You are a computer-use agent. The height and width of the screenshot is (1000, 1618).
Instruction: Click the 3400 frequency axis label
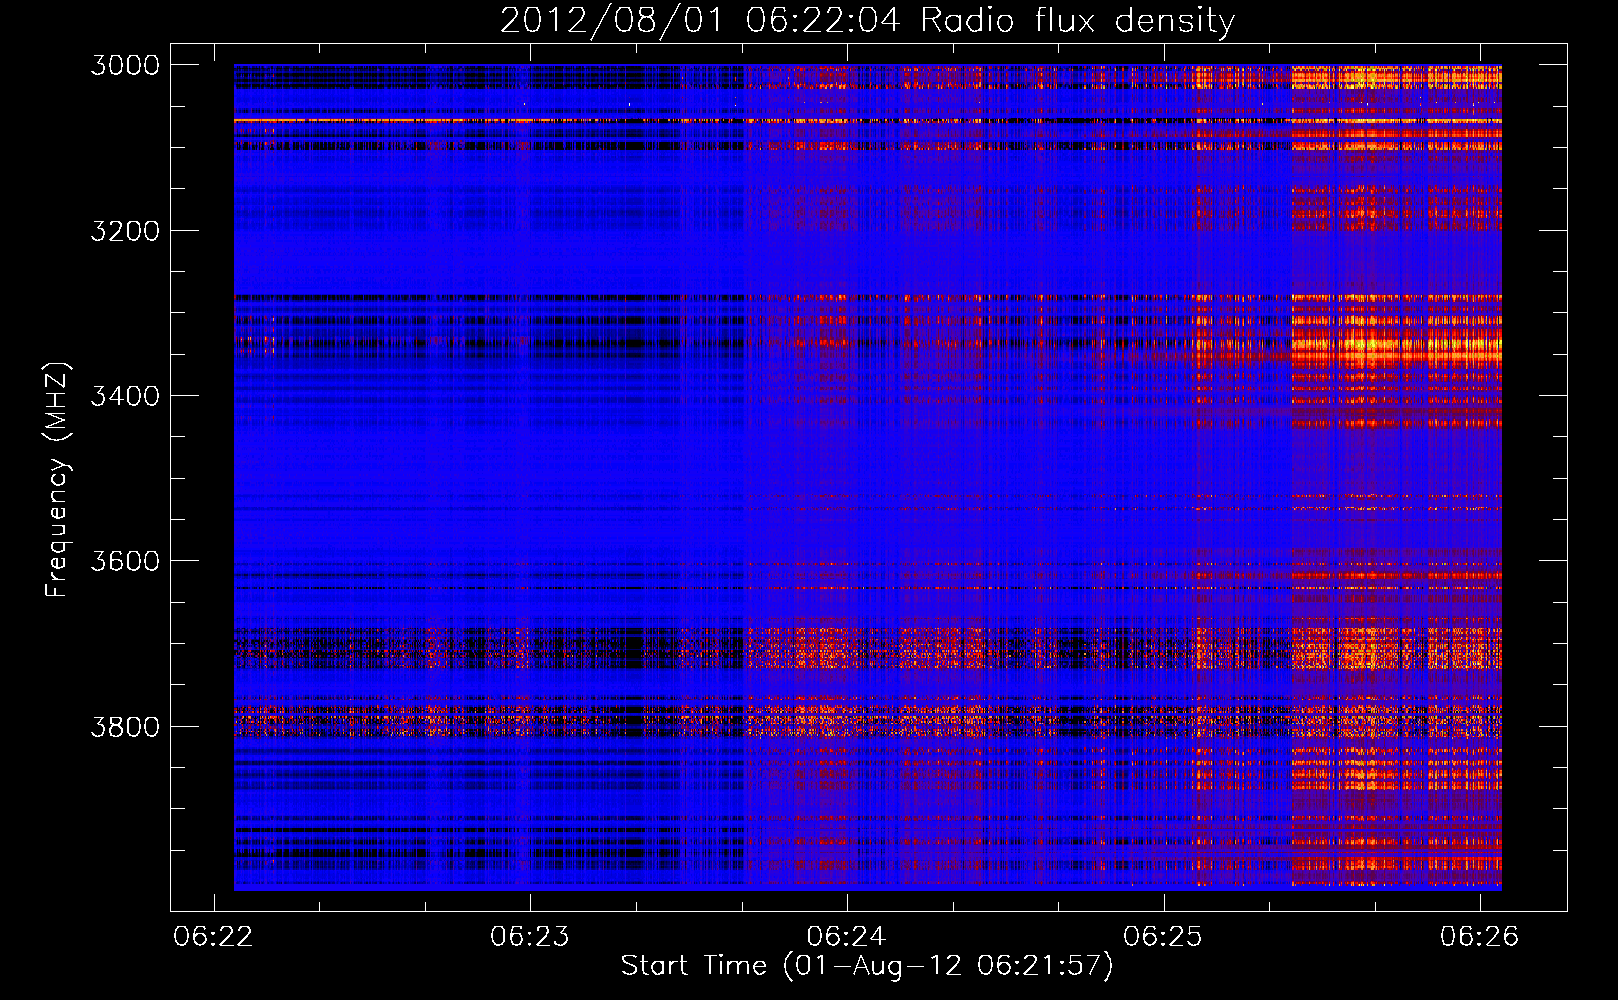click(125, 396)
